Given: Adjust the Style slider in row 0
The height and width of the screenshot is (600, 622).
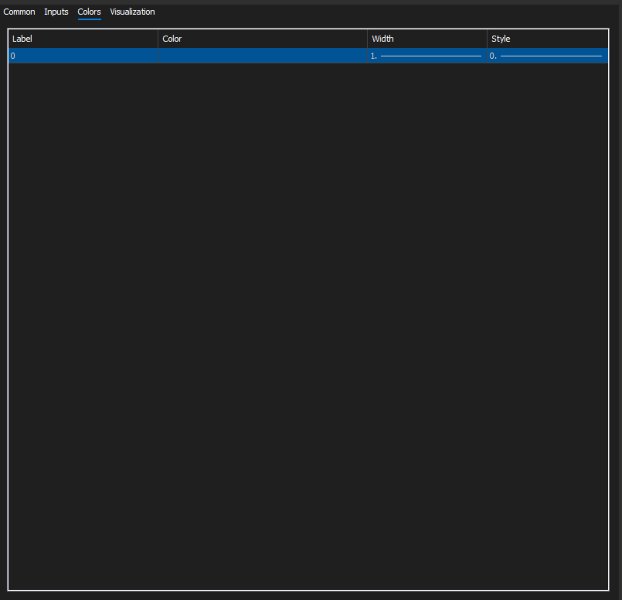Looking at the screenshot, I should (x=551, y=56).
